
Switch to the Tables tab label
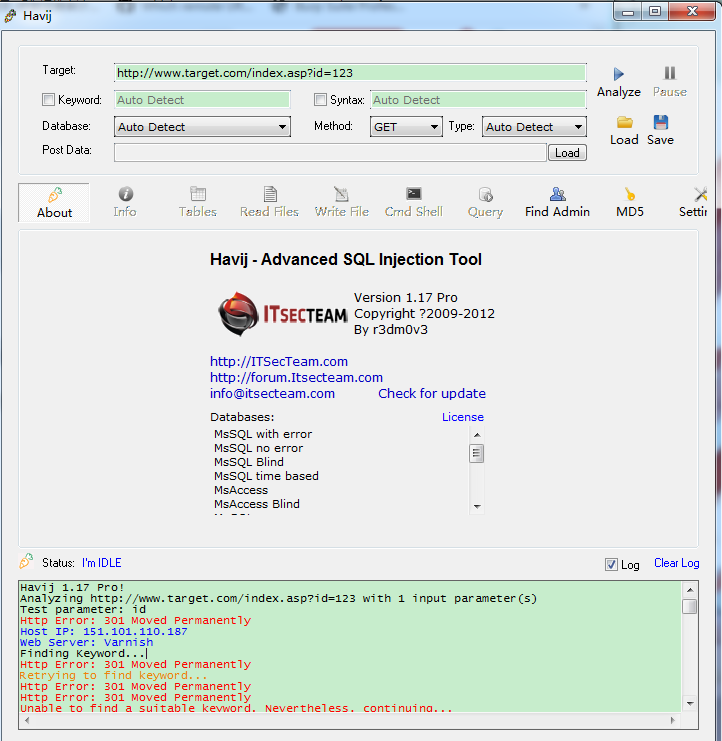tap(198, 212)
